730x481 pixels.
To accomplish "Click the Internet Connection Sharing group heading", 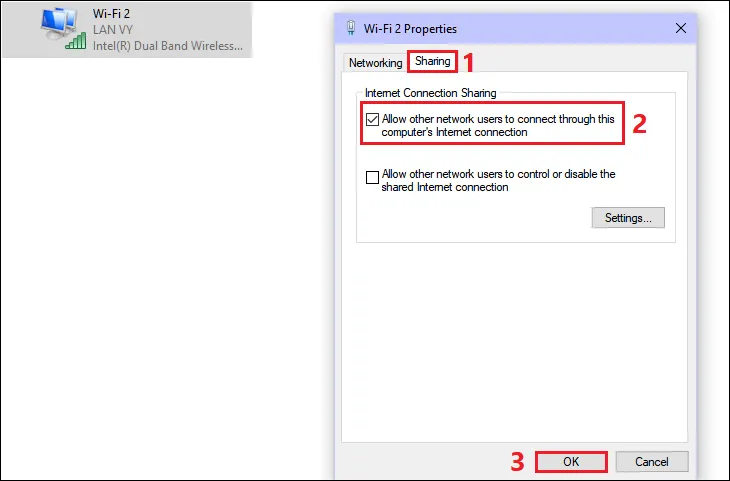I will point(431,93).
